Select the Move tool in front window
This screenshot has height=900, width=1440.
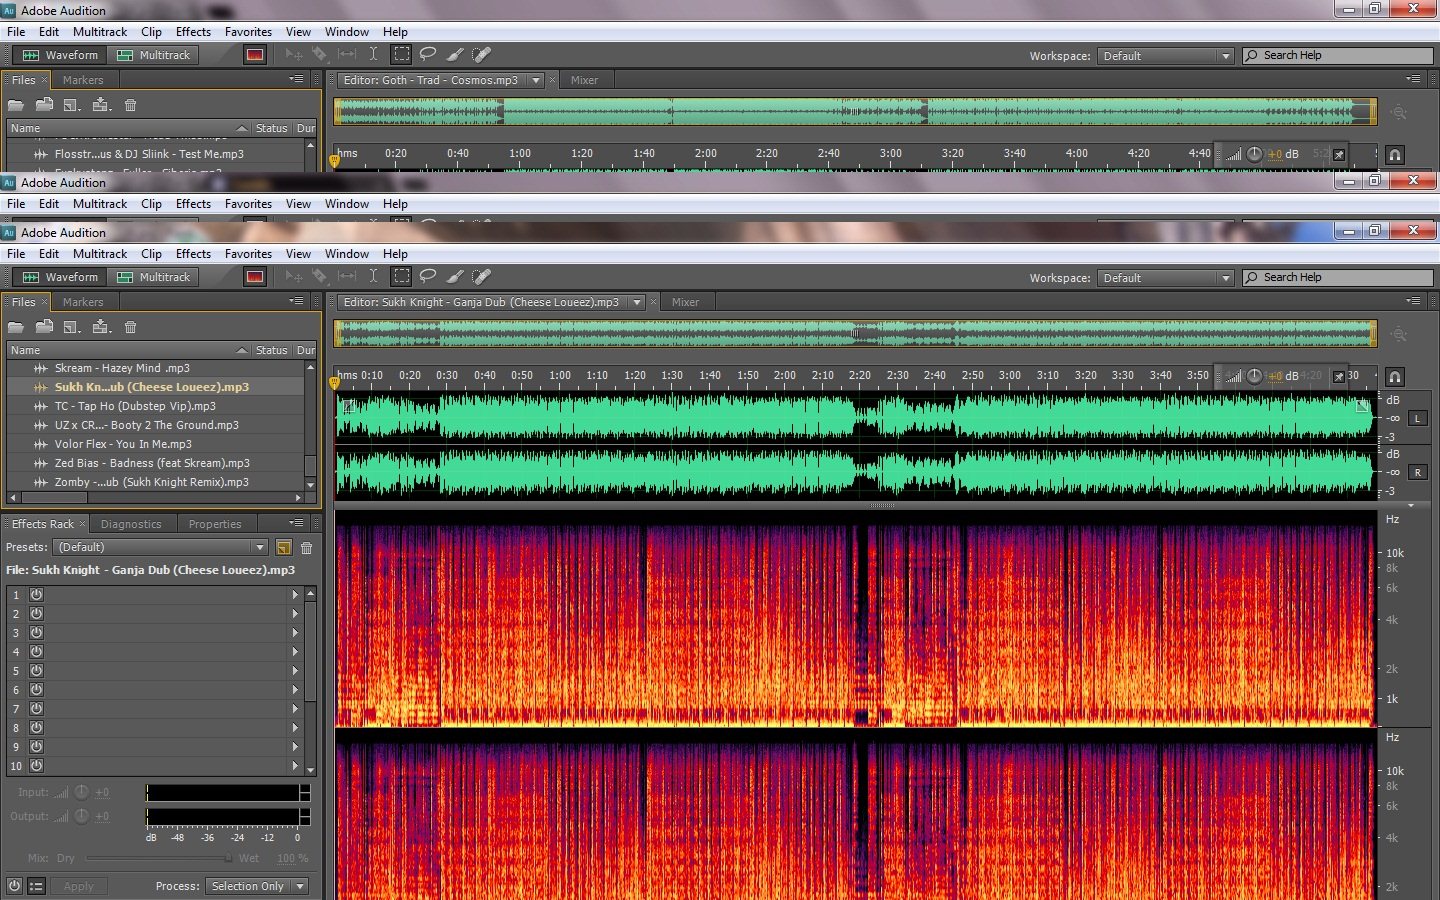click(x=294, y=277)
